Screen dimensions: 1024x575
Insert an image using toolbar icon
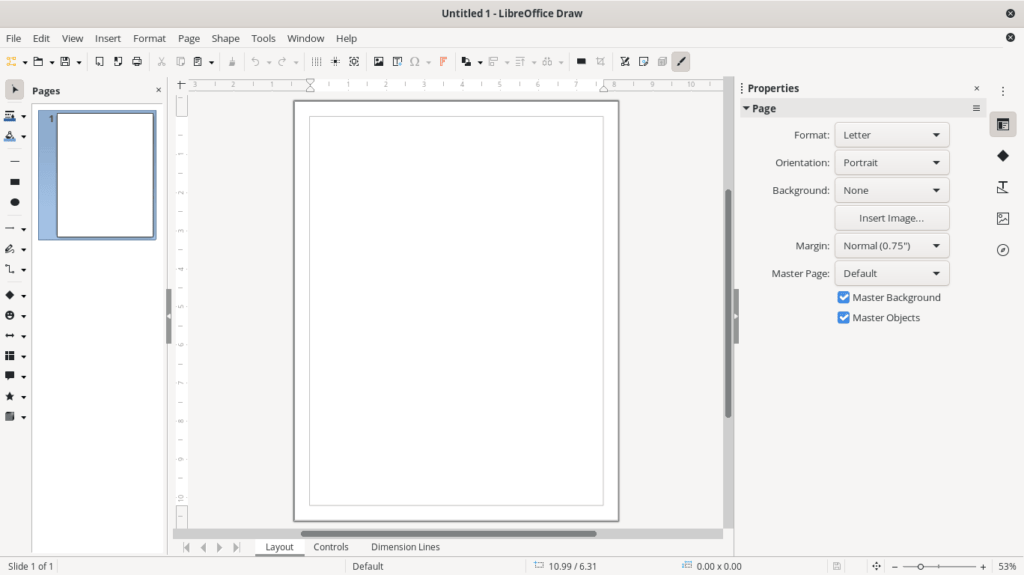379,62
